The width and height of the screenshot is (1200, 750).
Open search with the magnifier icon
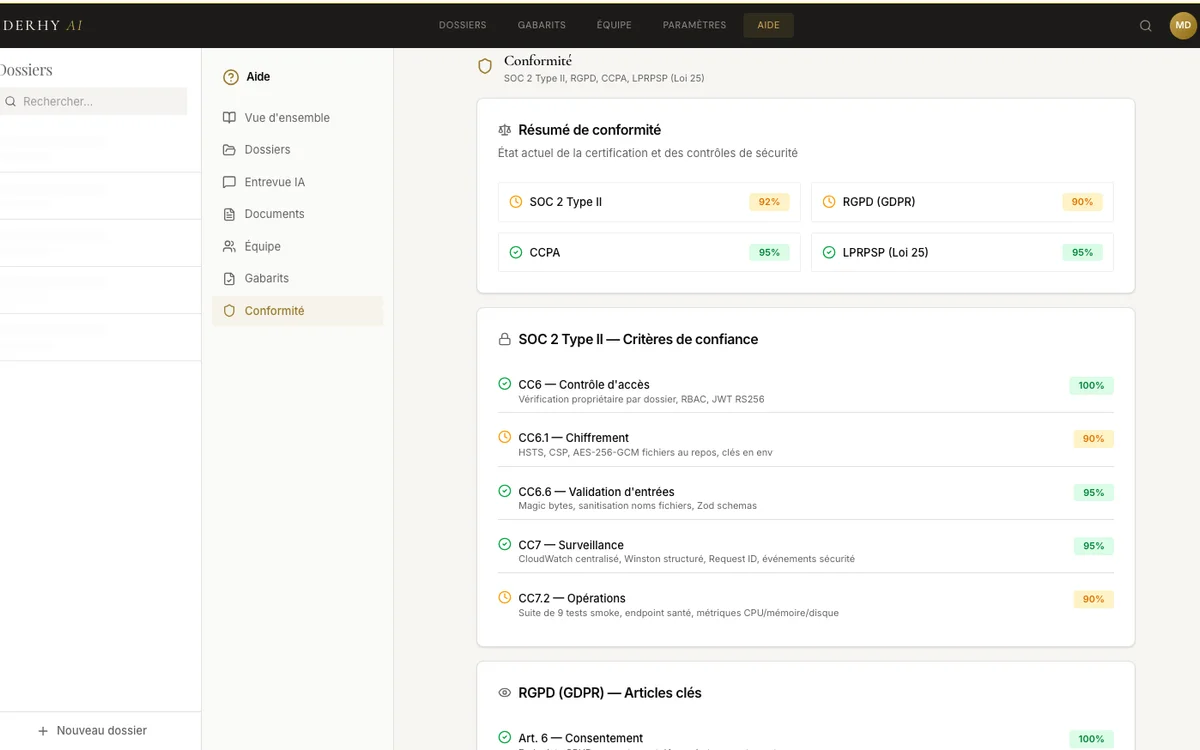point(1145,25)
